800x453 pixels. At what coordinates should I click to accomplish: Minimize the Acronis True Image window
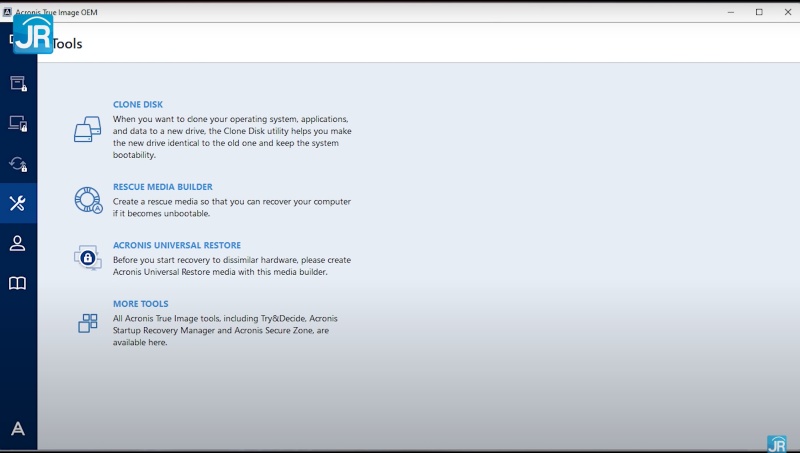point(731,12)
